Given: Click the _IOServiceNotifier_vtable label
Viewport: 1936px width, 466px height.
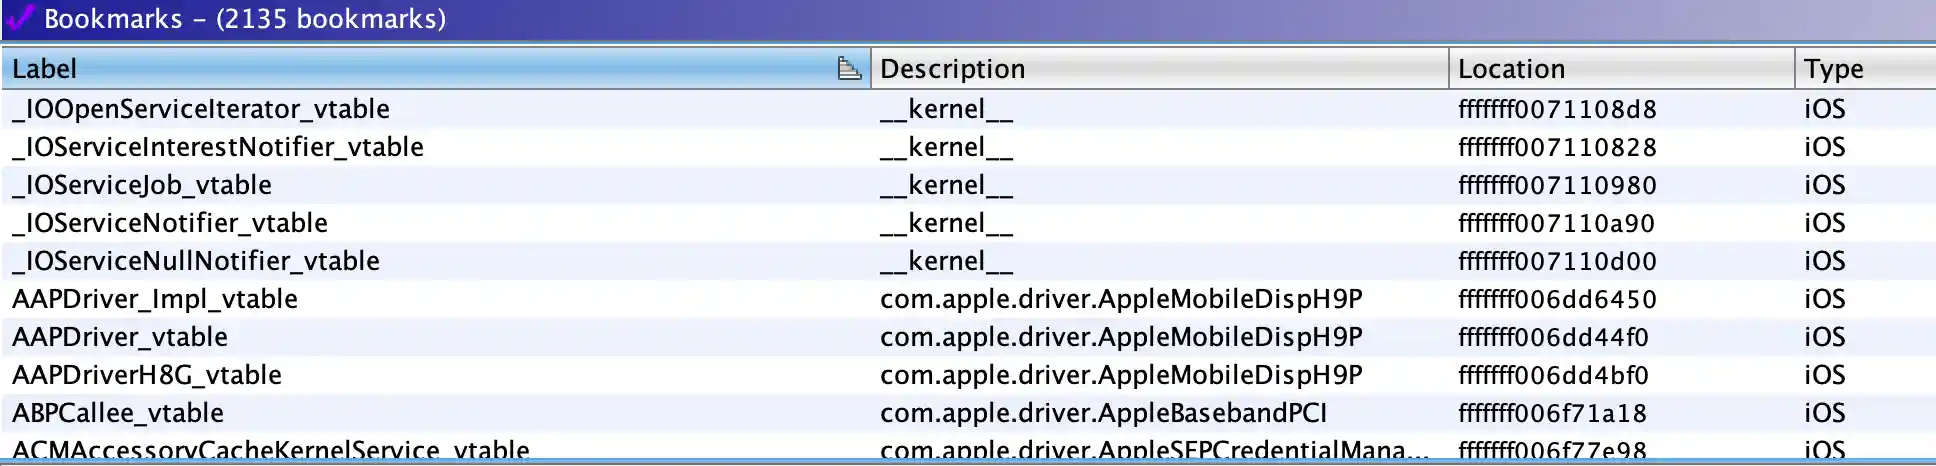Looking at the screenshot, I should [x=170, y=223].
